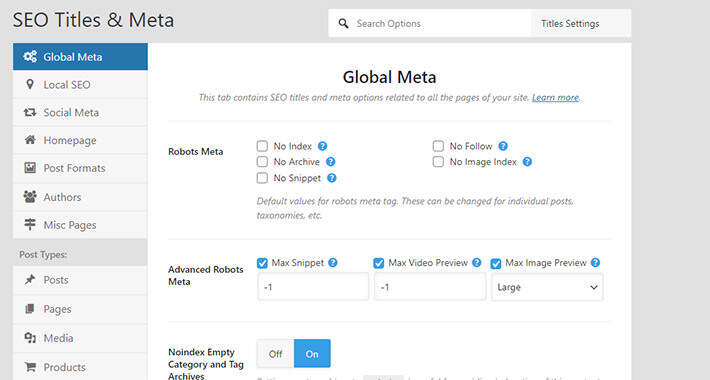Click the help icon beside No Archive
710x380 pixels.
[331, 162]
